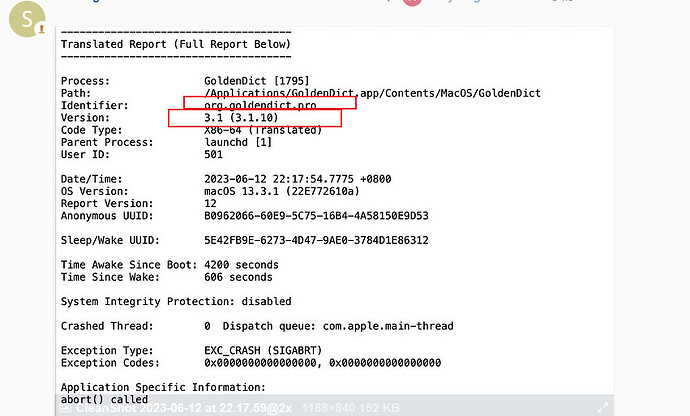Click the "Version:" label
The height and width of the screenshot is (416, 690).
(x=85, y=118)
